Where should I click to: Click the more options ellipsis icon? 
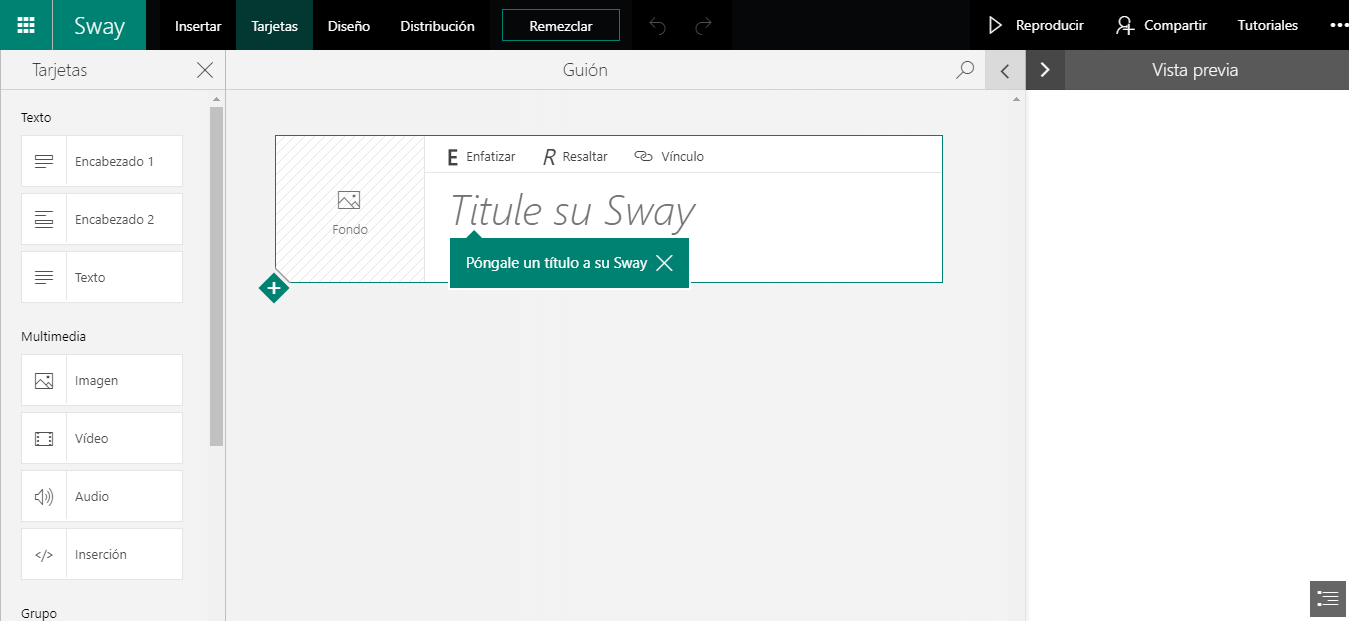[x=1338, y=25]
